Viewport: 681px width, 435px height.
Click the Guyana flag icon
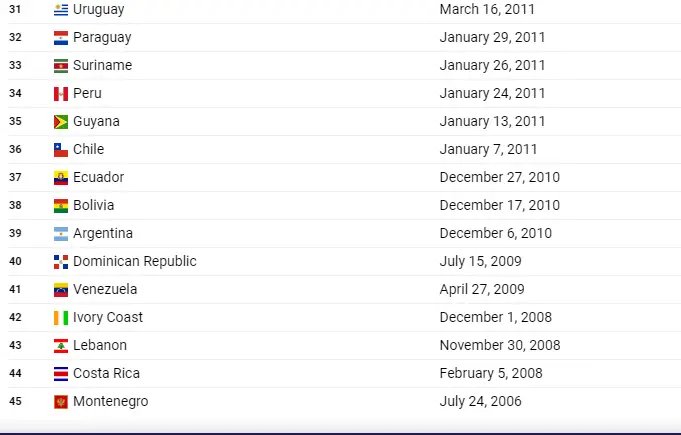[61, 122]
